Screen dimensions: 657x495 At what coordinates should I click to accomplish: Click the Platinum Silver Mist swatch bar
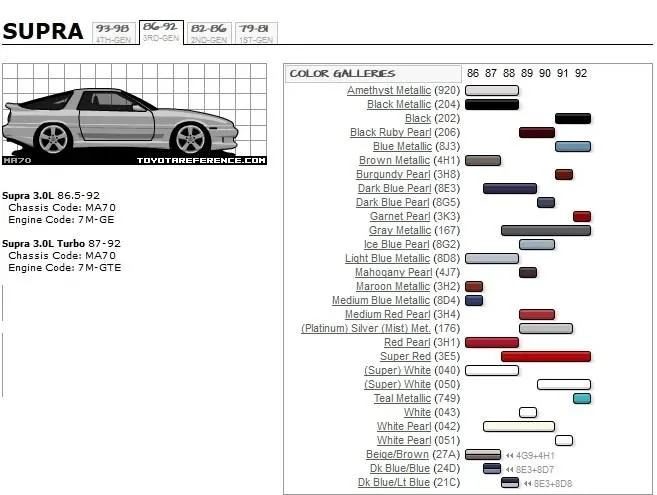(x=546, y=329)
